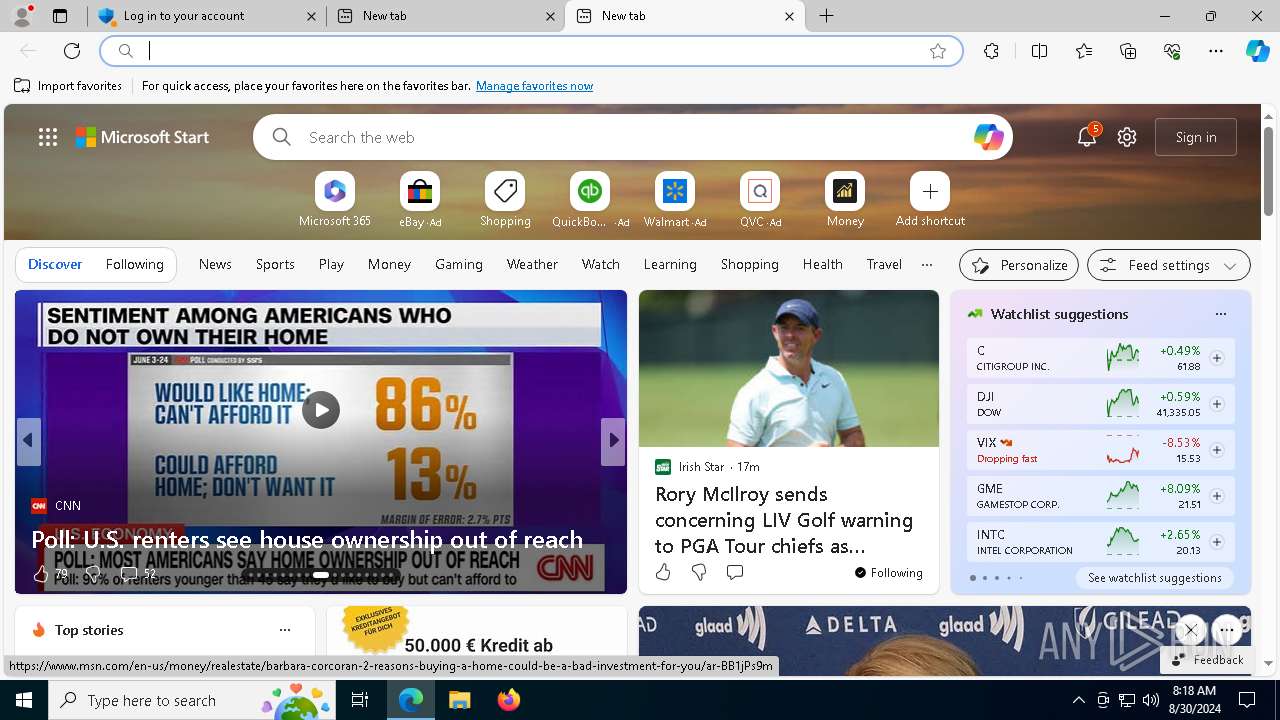Add DJI Dow to watchlist

1216,404
